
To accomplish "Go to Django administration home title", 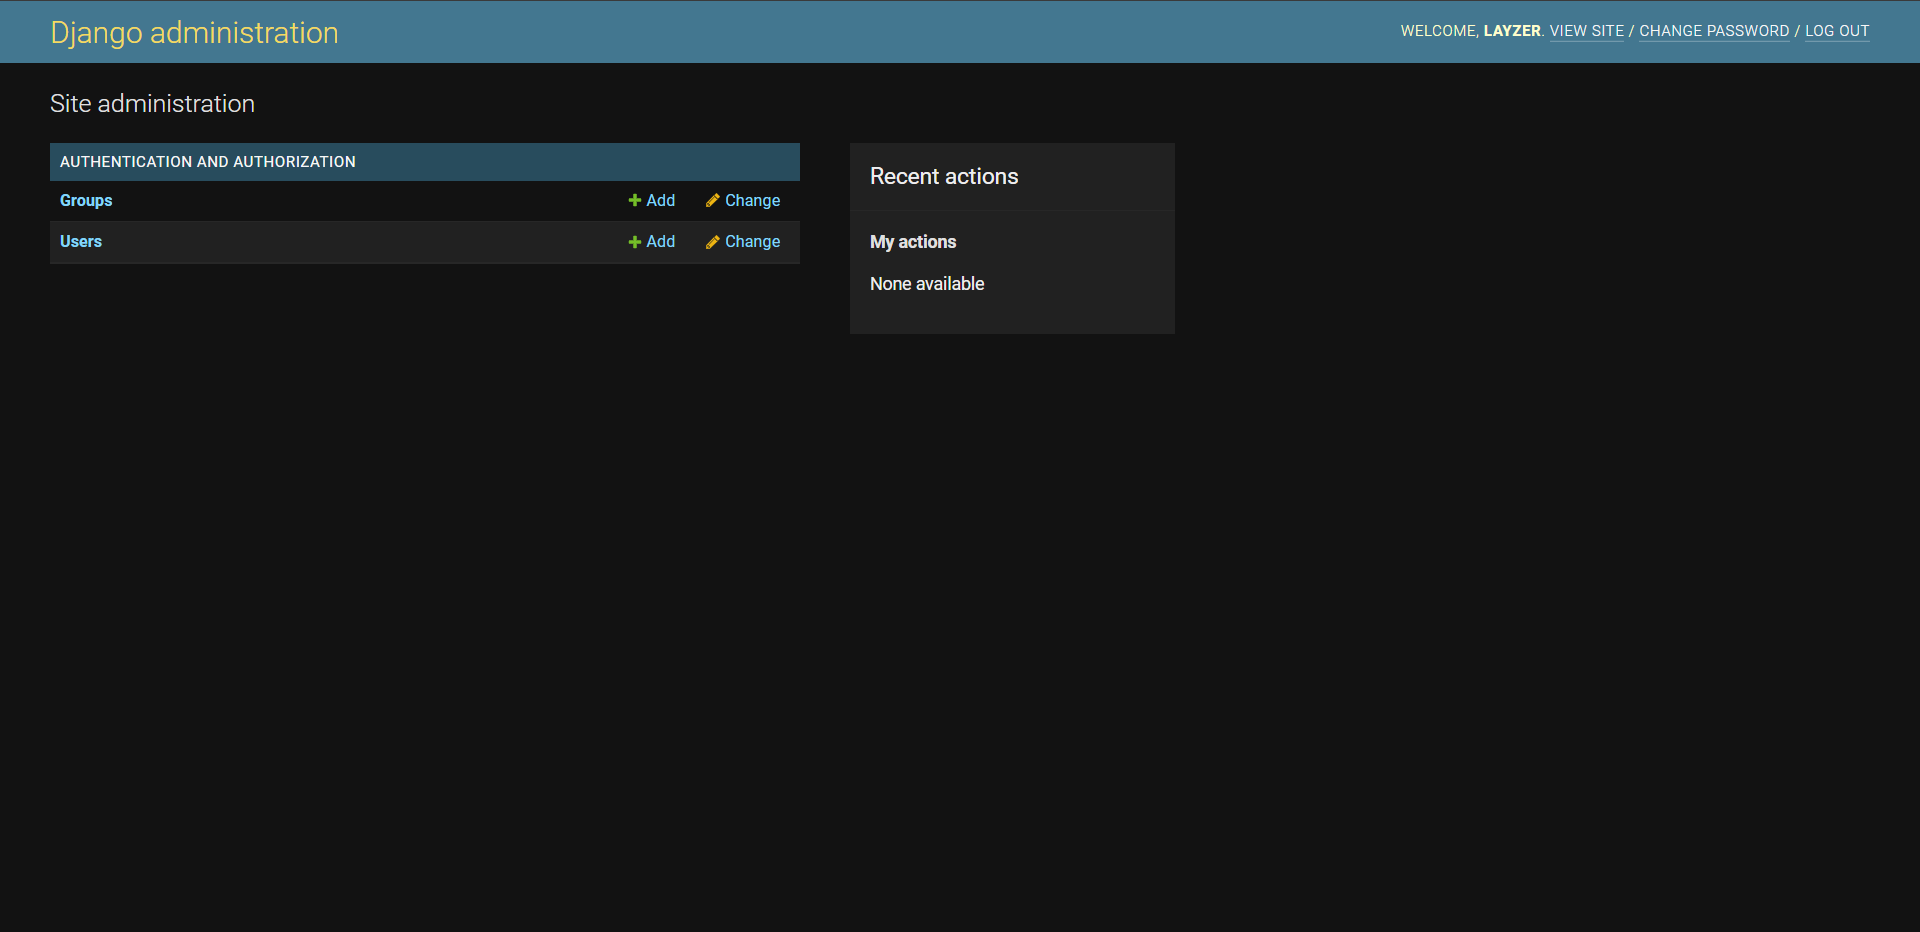I will pos(194,32).
